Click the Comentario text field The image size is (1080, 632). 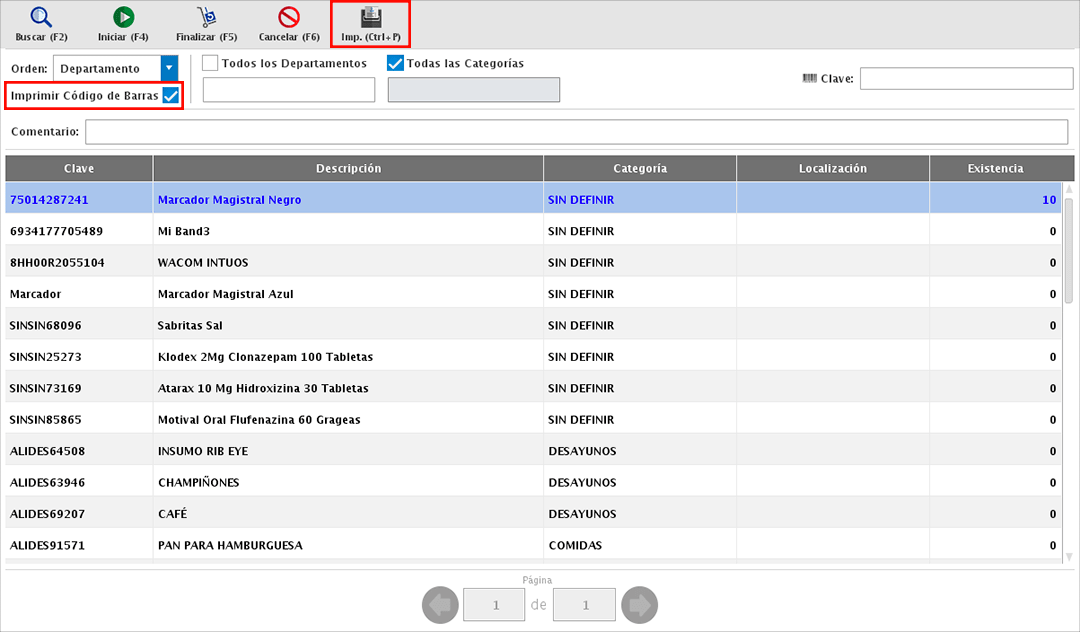576,132
